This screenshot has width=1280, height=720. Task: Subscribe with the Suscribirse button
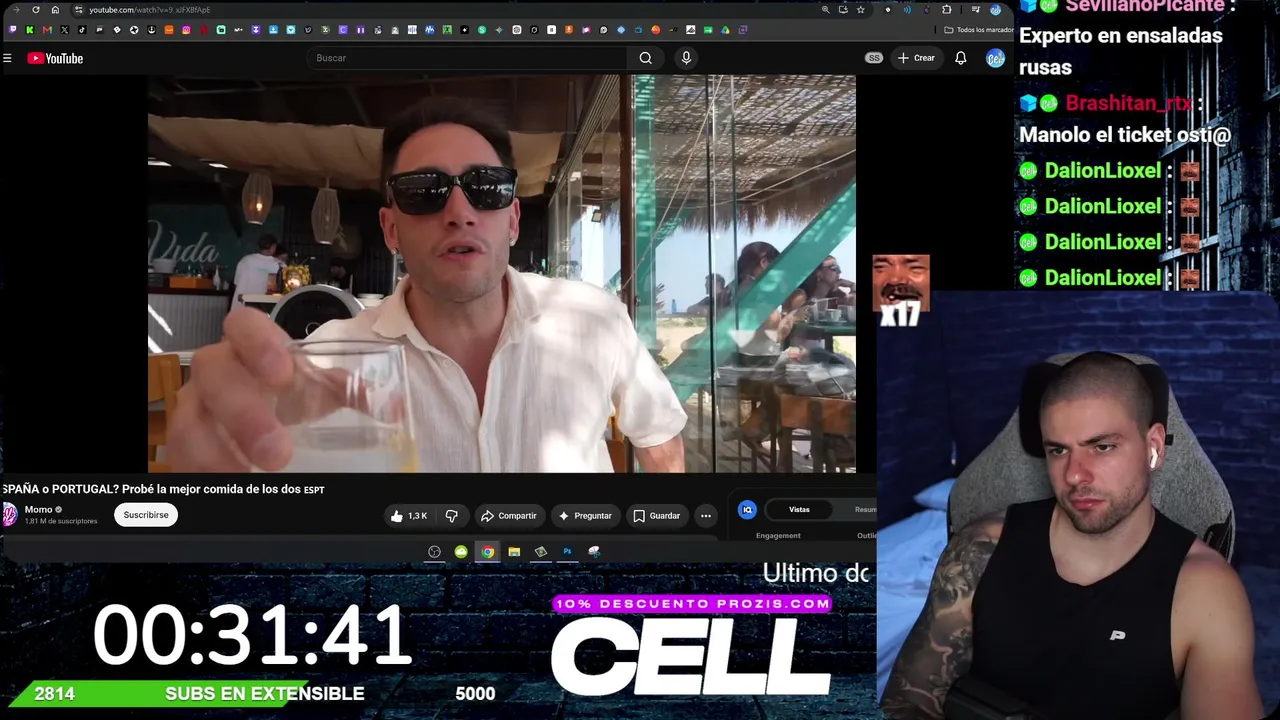tap(146, 515)
